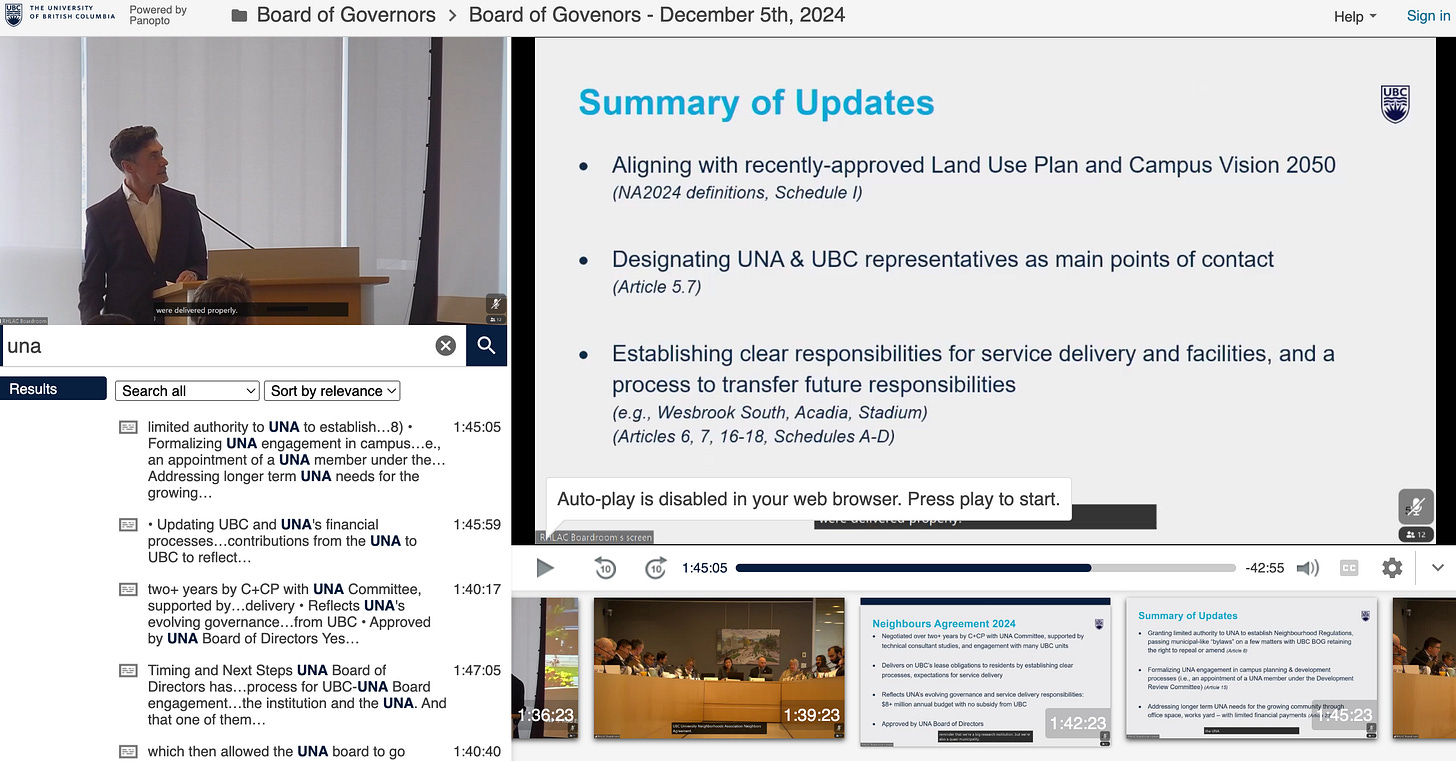Open result 'Updating UBC and UNA's financial processes'

pyautogui.click(x=283, y=541)
